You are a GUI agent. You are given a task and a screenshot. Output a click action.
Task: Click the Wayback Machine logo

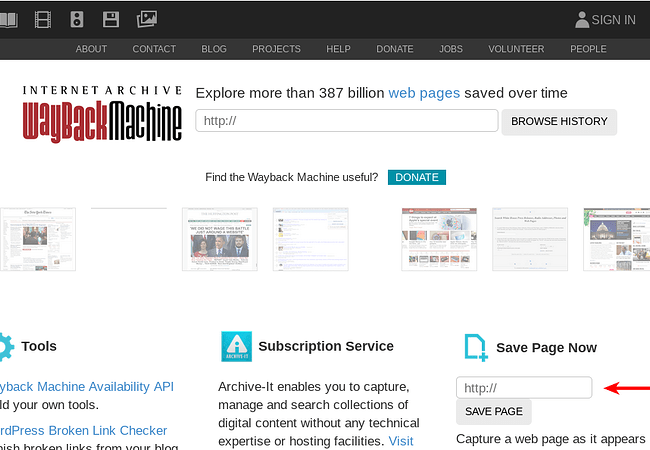click(x=102, y=114)
